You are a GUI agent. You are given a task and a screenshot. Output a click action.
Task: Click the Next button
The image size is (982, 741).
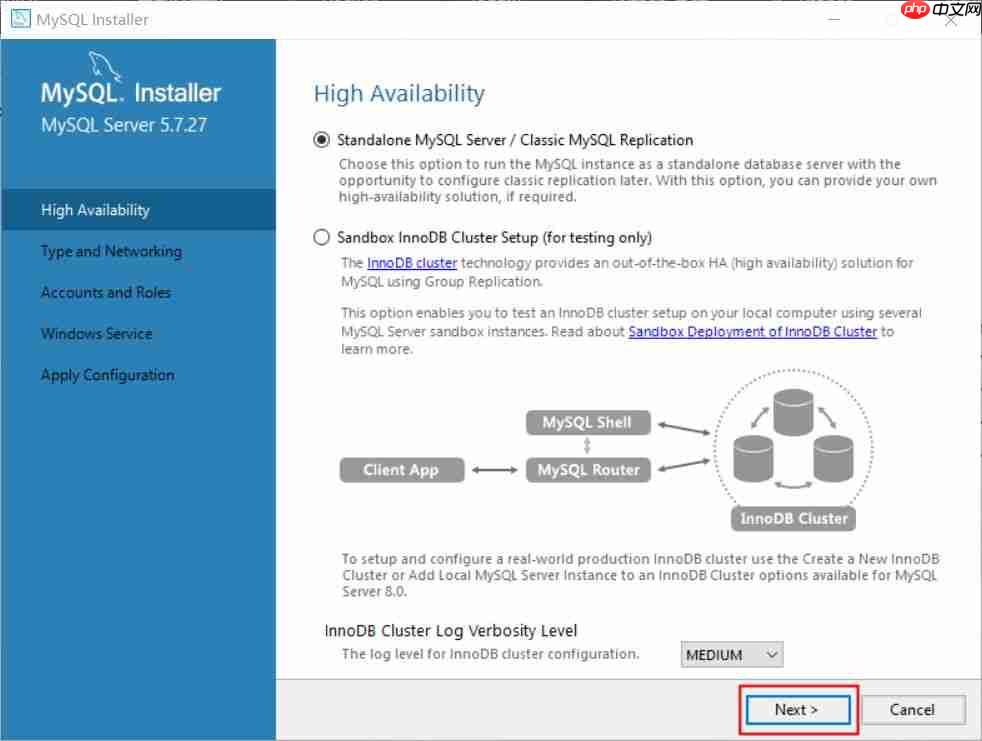click(797, 709)
